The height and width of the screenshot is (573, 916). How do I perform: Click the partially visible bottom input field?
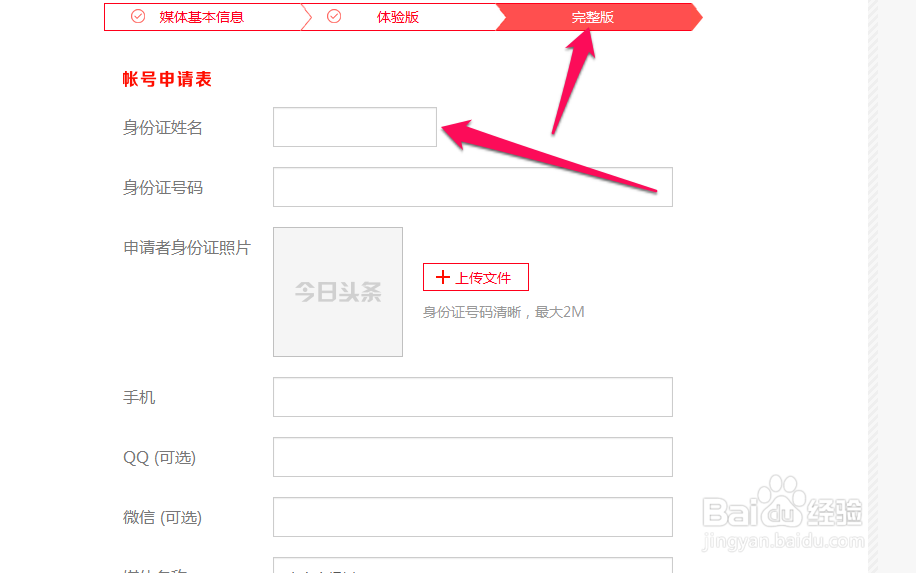pos(473,565)
